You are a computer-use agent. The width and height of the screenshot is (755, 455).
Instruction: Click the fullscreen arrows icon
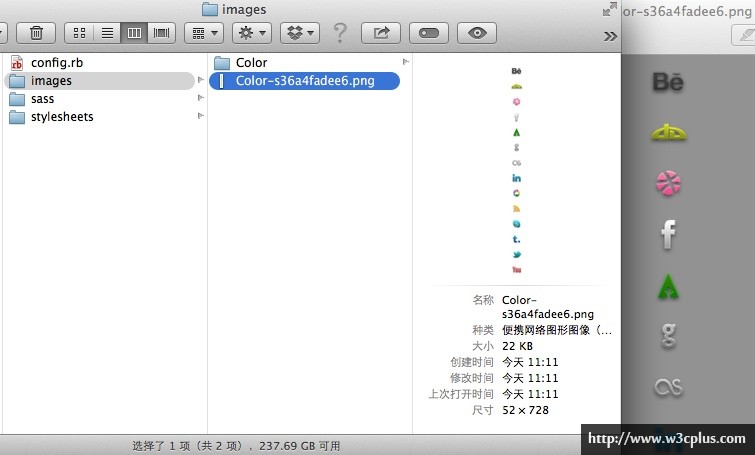click(610, 9)
